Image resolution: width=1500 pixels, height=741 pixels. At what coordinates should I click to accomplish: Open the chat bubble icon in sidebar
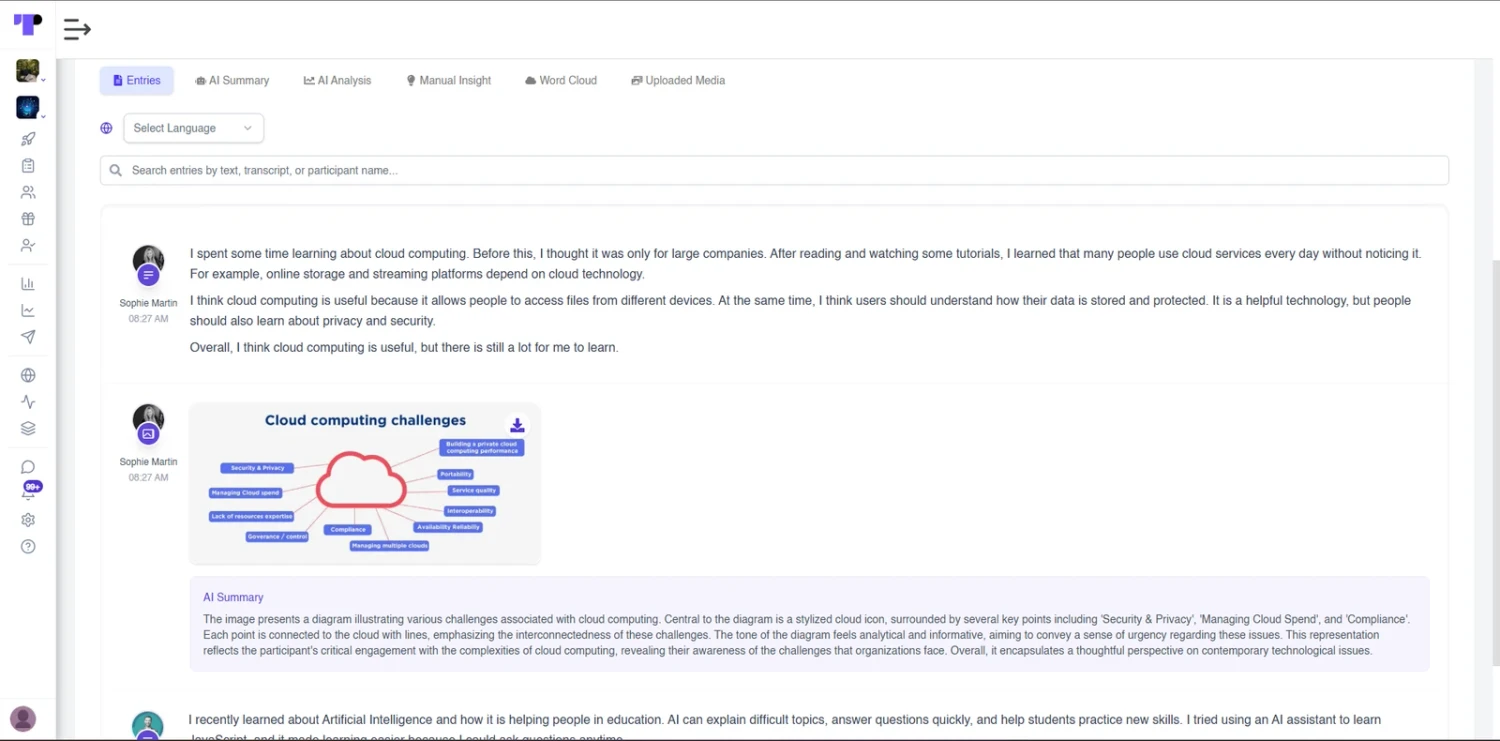pyautogui.click(x=28, y=467)
